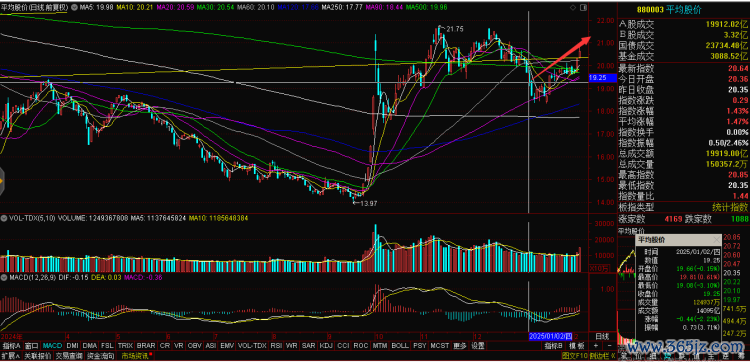Activate the MACD indicator tab

click(x=52, y=345)
